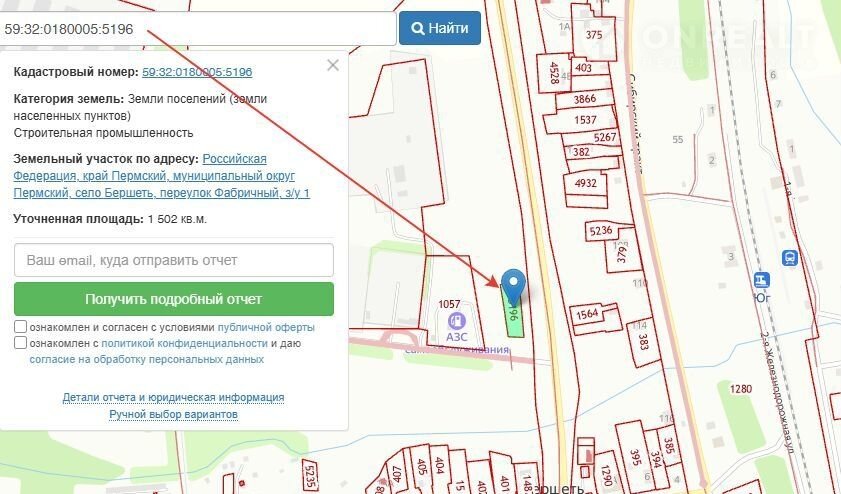The image size is (841, 494).
Task: Open the cadastral number 59:32:0180005:5196 link
Action: [197, 72]
